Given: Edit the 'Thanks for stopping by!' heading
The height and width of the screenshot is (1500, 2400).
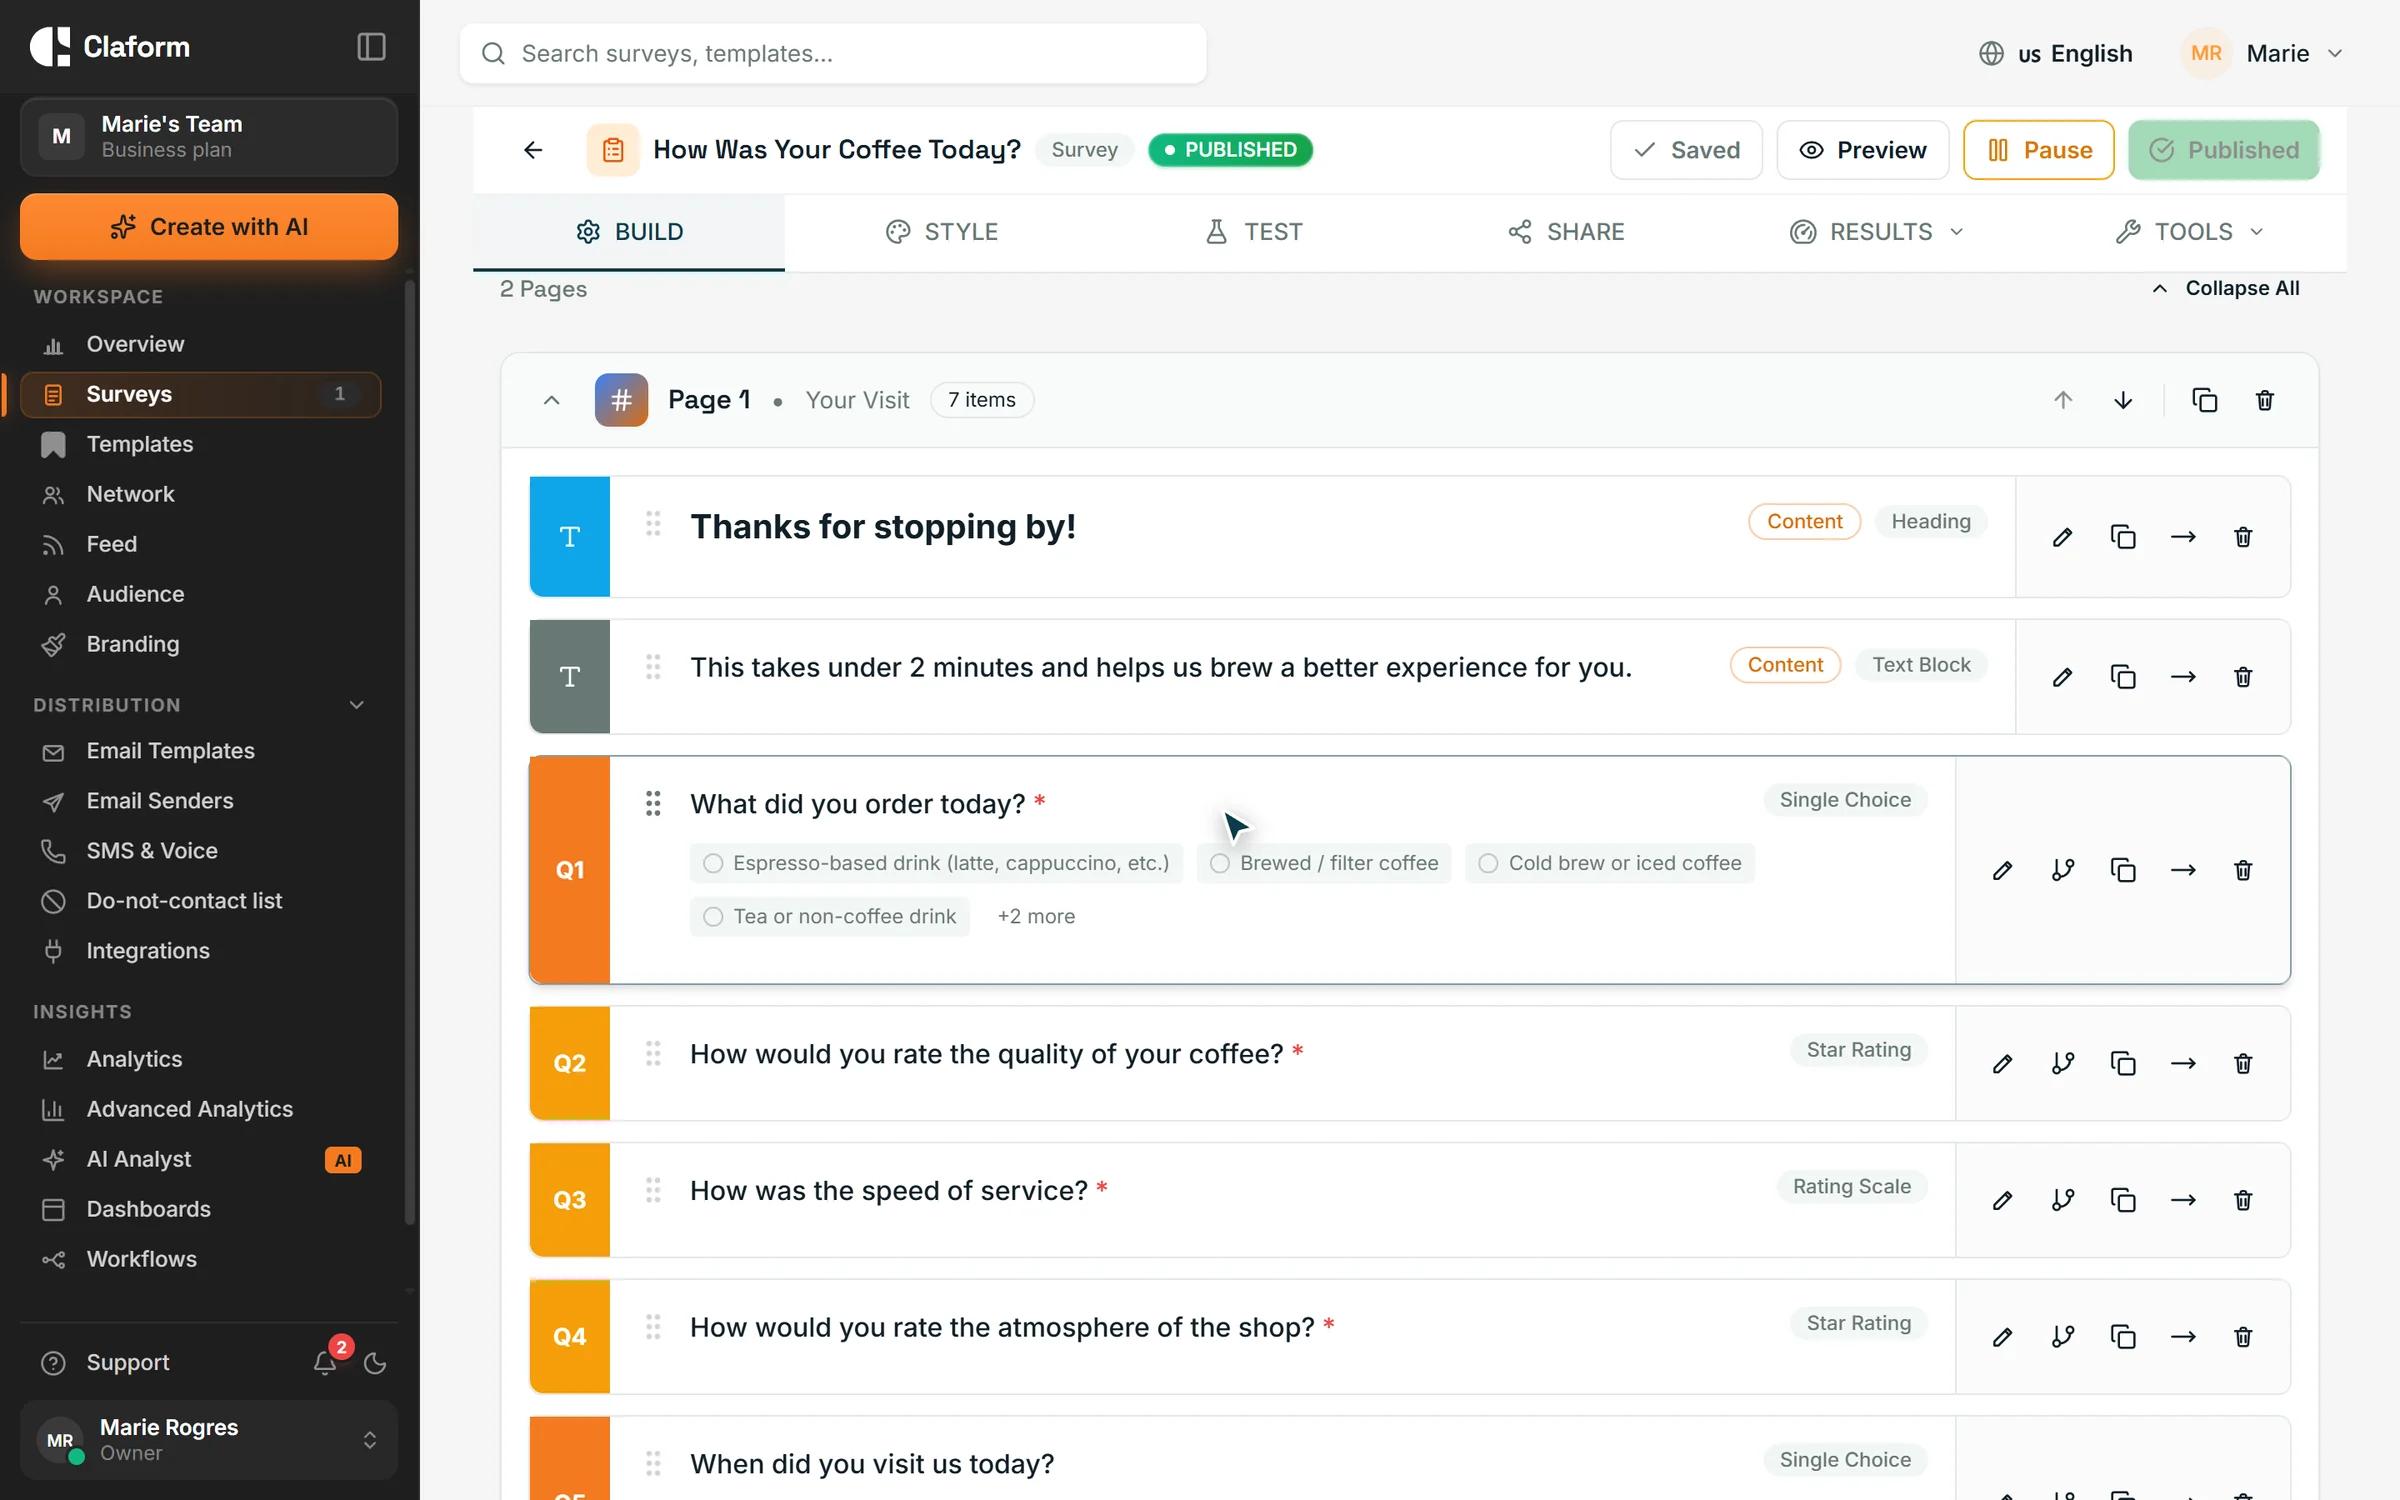Looking at the screenshot, I should [2062, 537].
